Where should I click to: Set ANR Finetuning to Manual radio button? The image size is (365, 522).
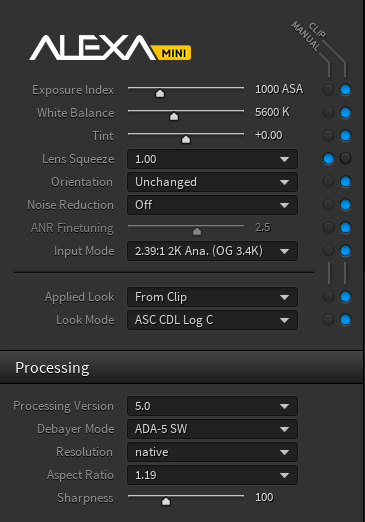point(328,227)
